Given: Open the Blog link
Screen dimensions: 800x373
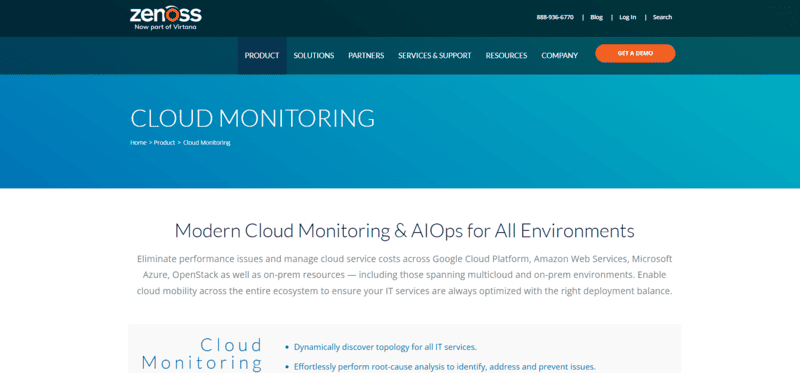Looking at the screenshot, I should pos(596,17).
